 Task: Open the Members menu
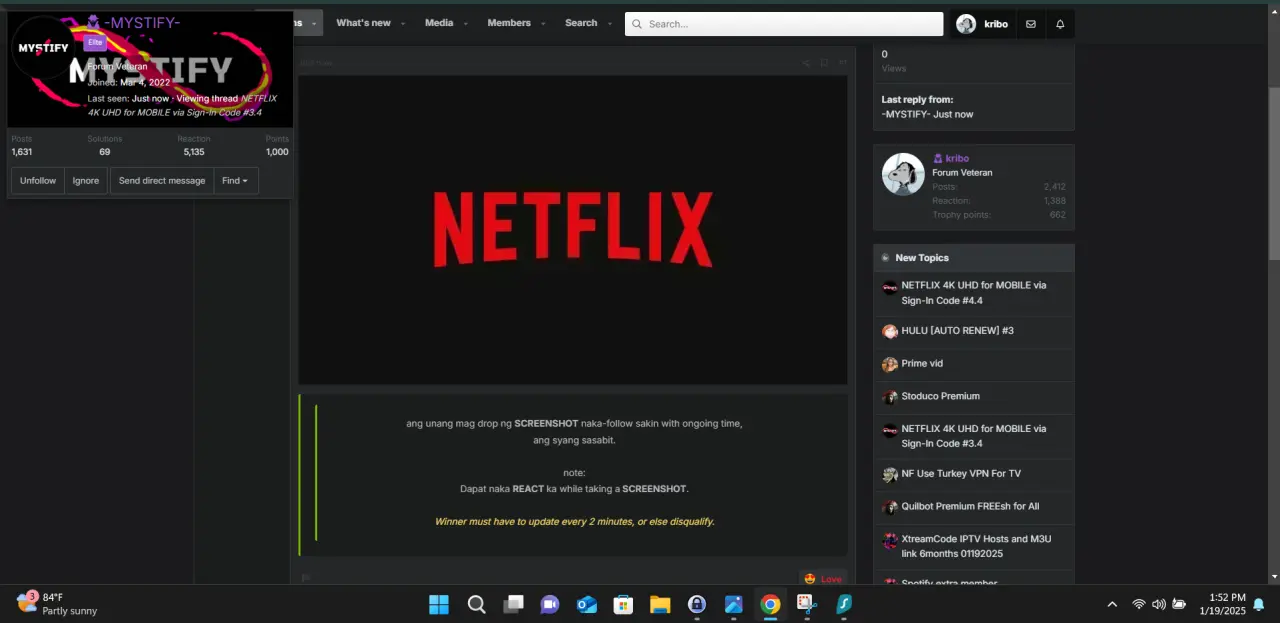[x=509, y=23]
